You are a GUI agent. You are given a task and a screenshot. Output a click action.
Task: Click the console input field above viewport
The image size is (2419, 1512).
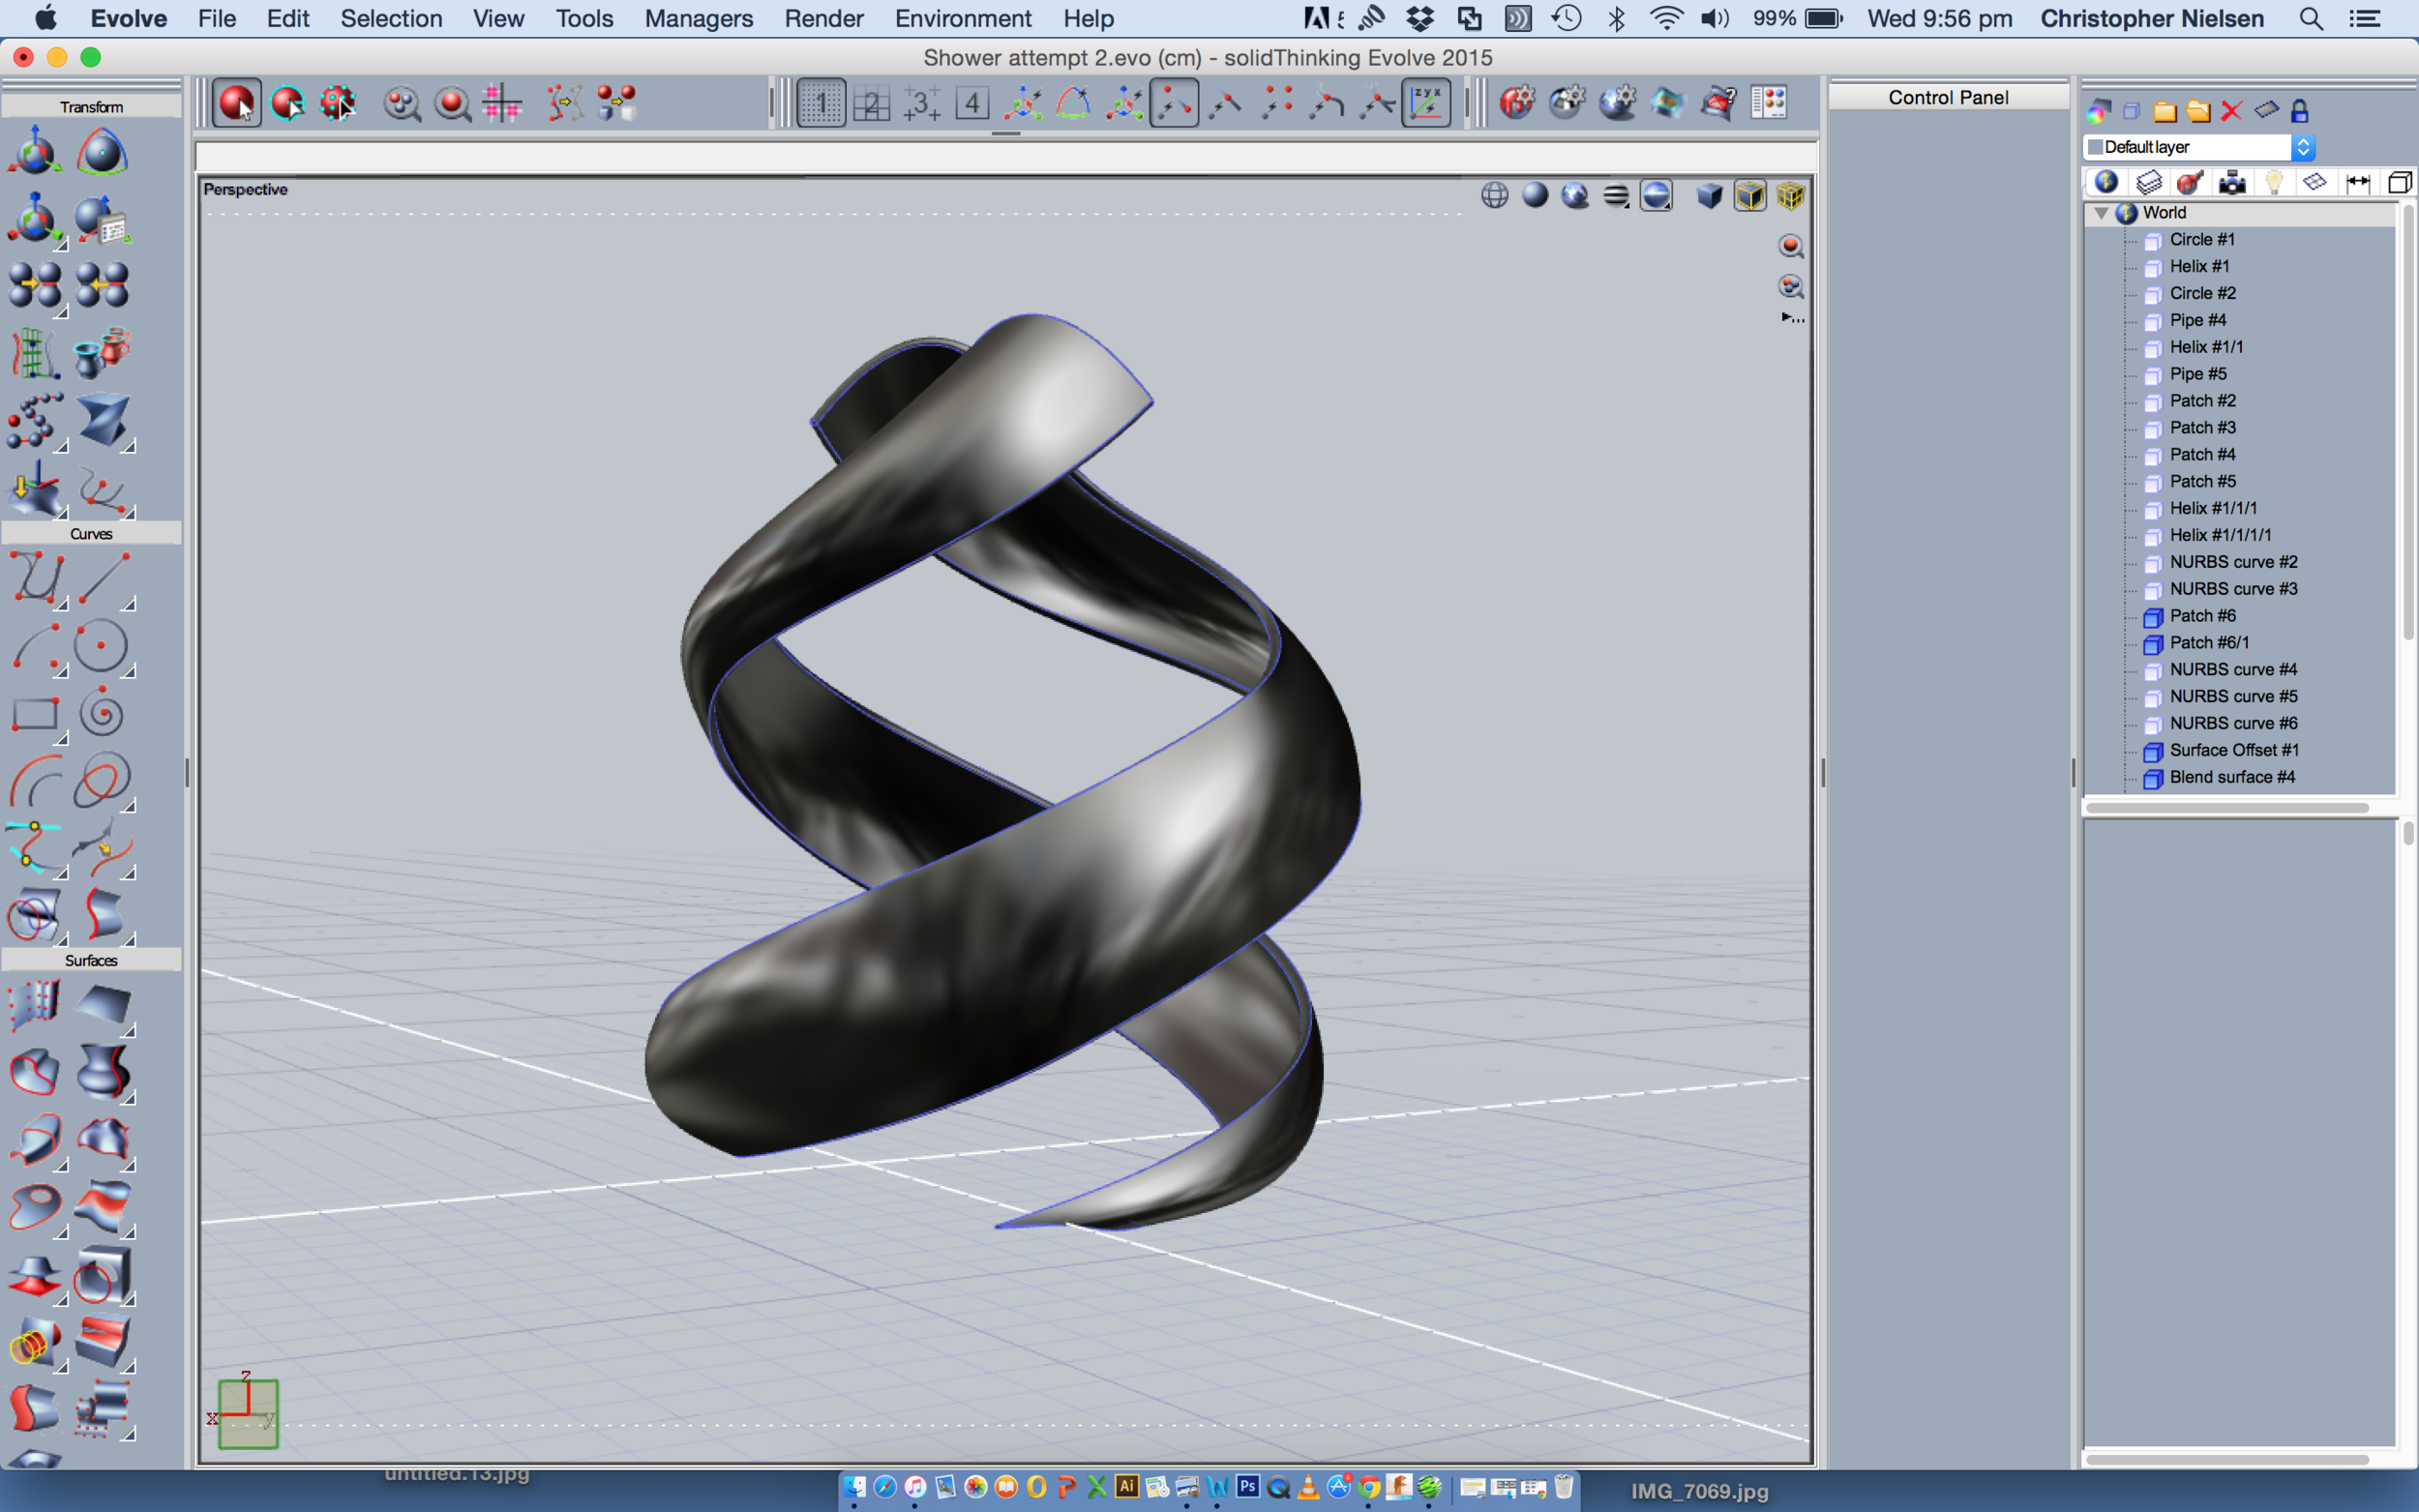tap(1005, 157)
